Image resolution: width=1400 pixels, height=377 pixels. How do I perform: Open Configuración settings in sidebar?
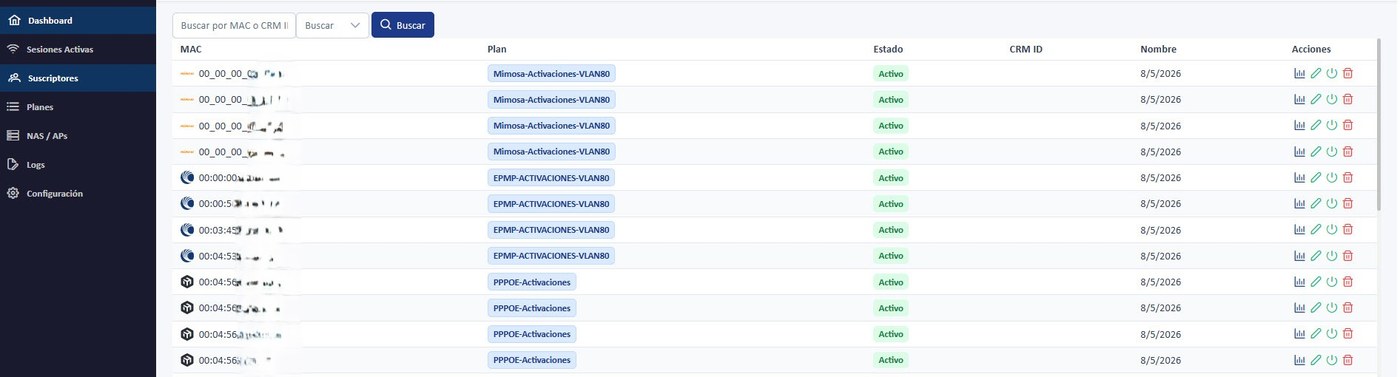pyautogui.click(x=78, y=194)
